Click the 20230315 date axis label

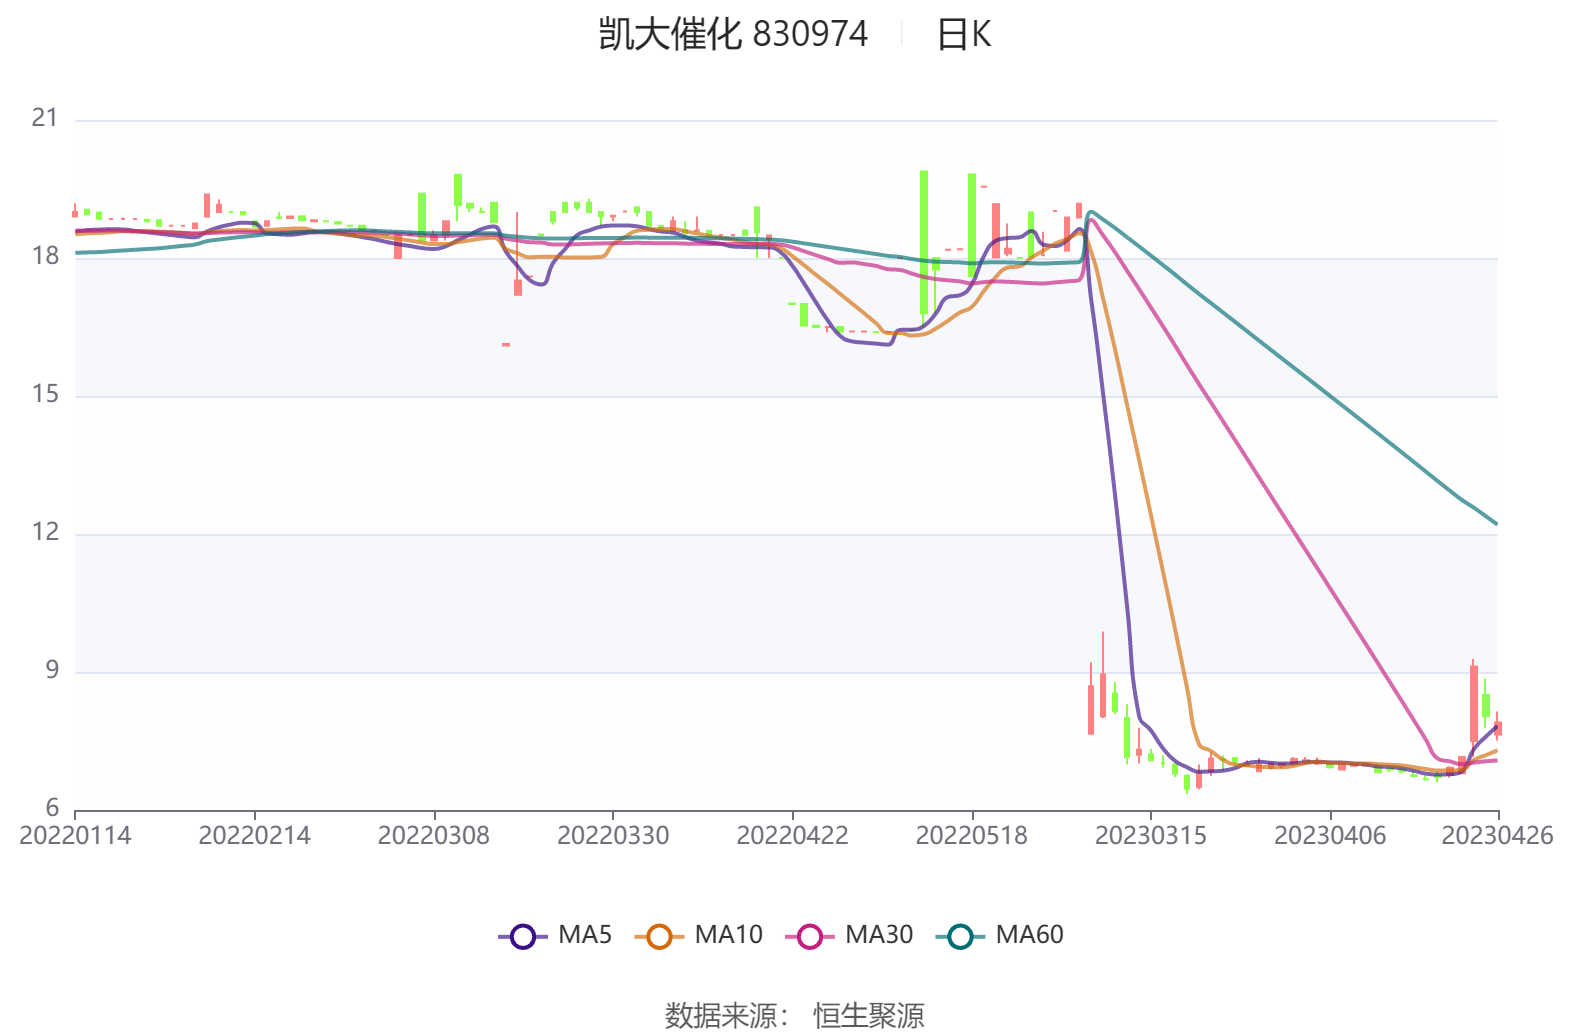pyautogui.click(x=1151, y=835)
